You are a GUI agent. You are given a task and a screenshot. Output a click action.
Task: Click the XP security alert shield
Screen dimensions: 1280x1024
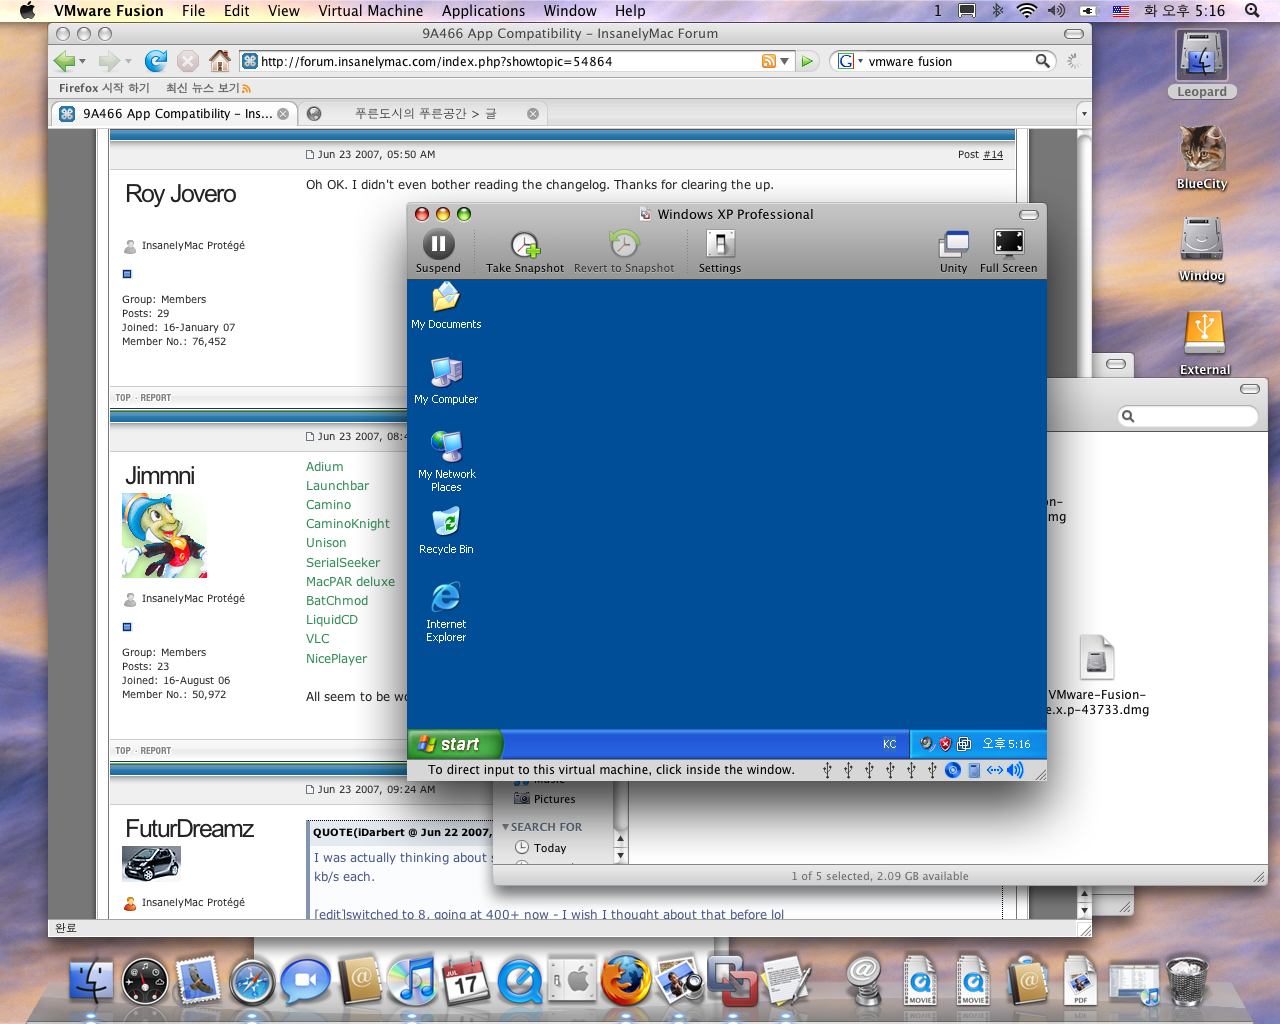pos(945,744)
